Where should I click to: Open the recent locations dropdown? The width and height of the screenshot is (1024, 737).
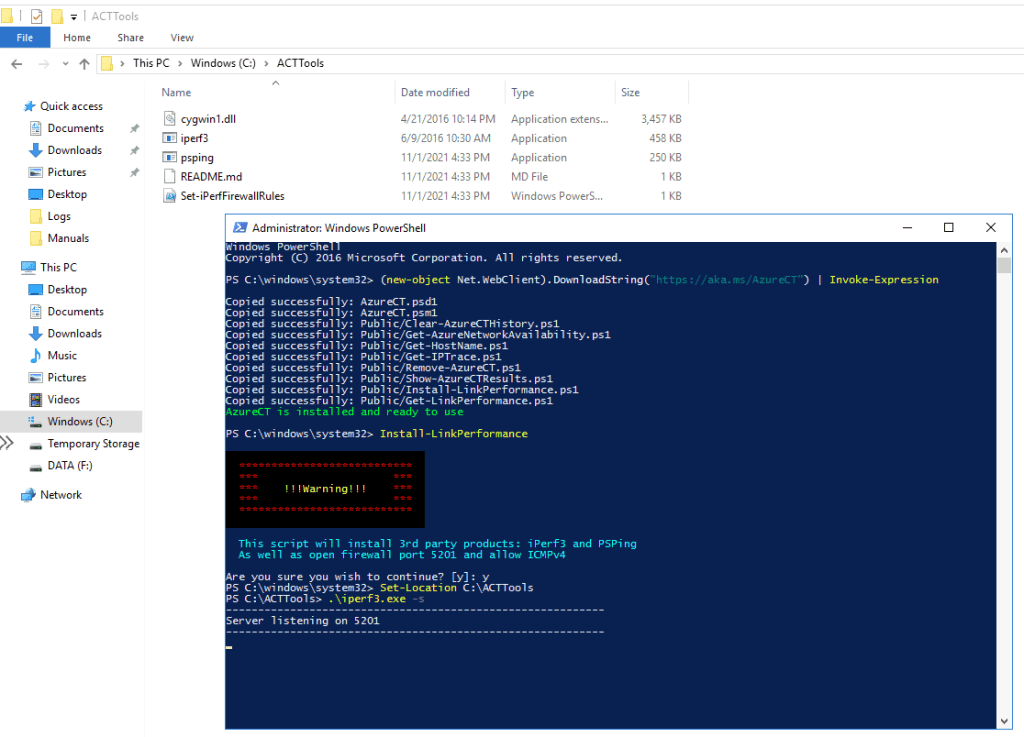65,63
